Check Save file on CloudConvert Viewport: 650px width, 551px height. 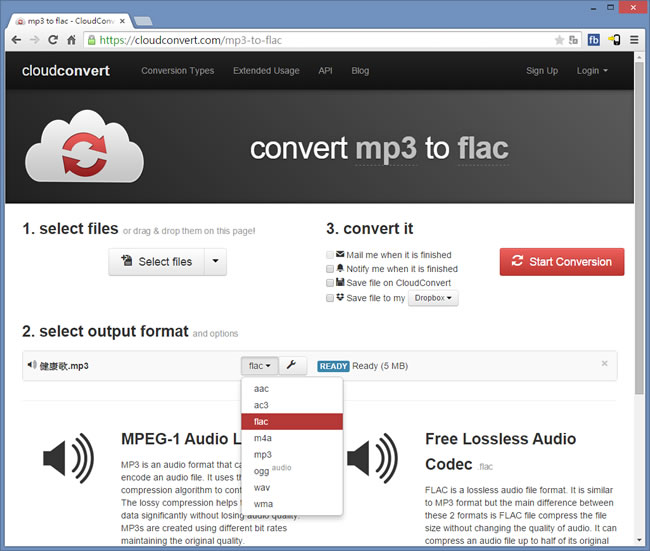pyautogui.click(x=330, y=283)
